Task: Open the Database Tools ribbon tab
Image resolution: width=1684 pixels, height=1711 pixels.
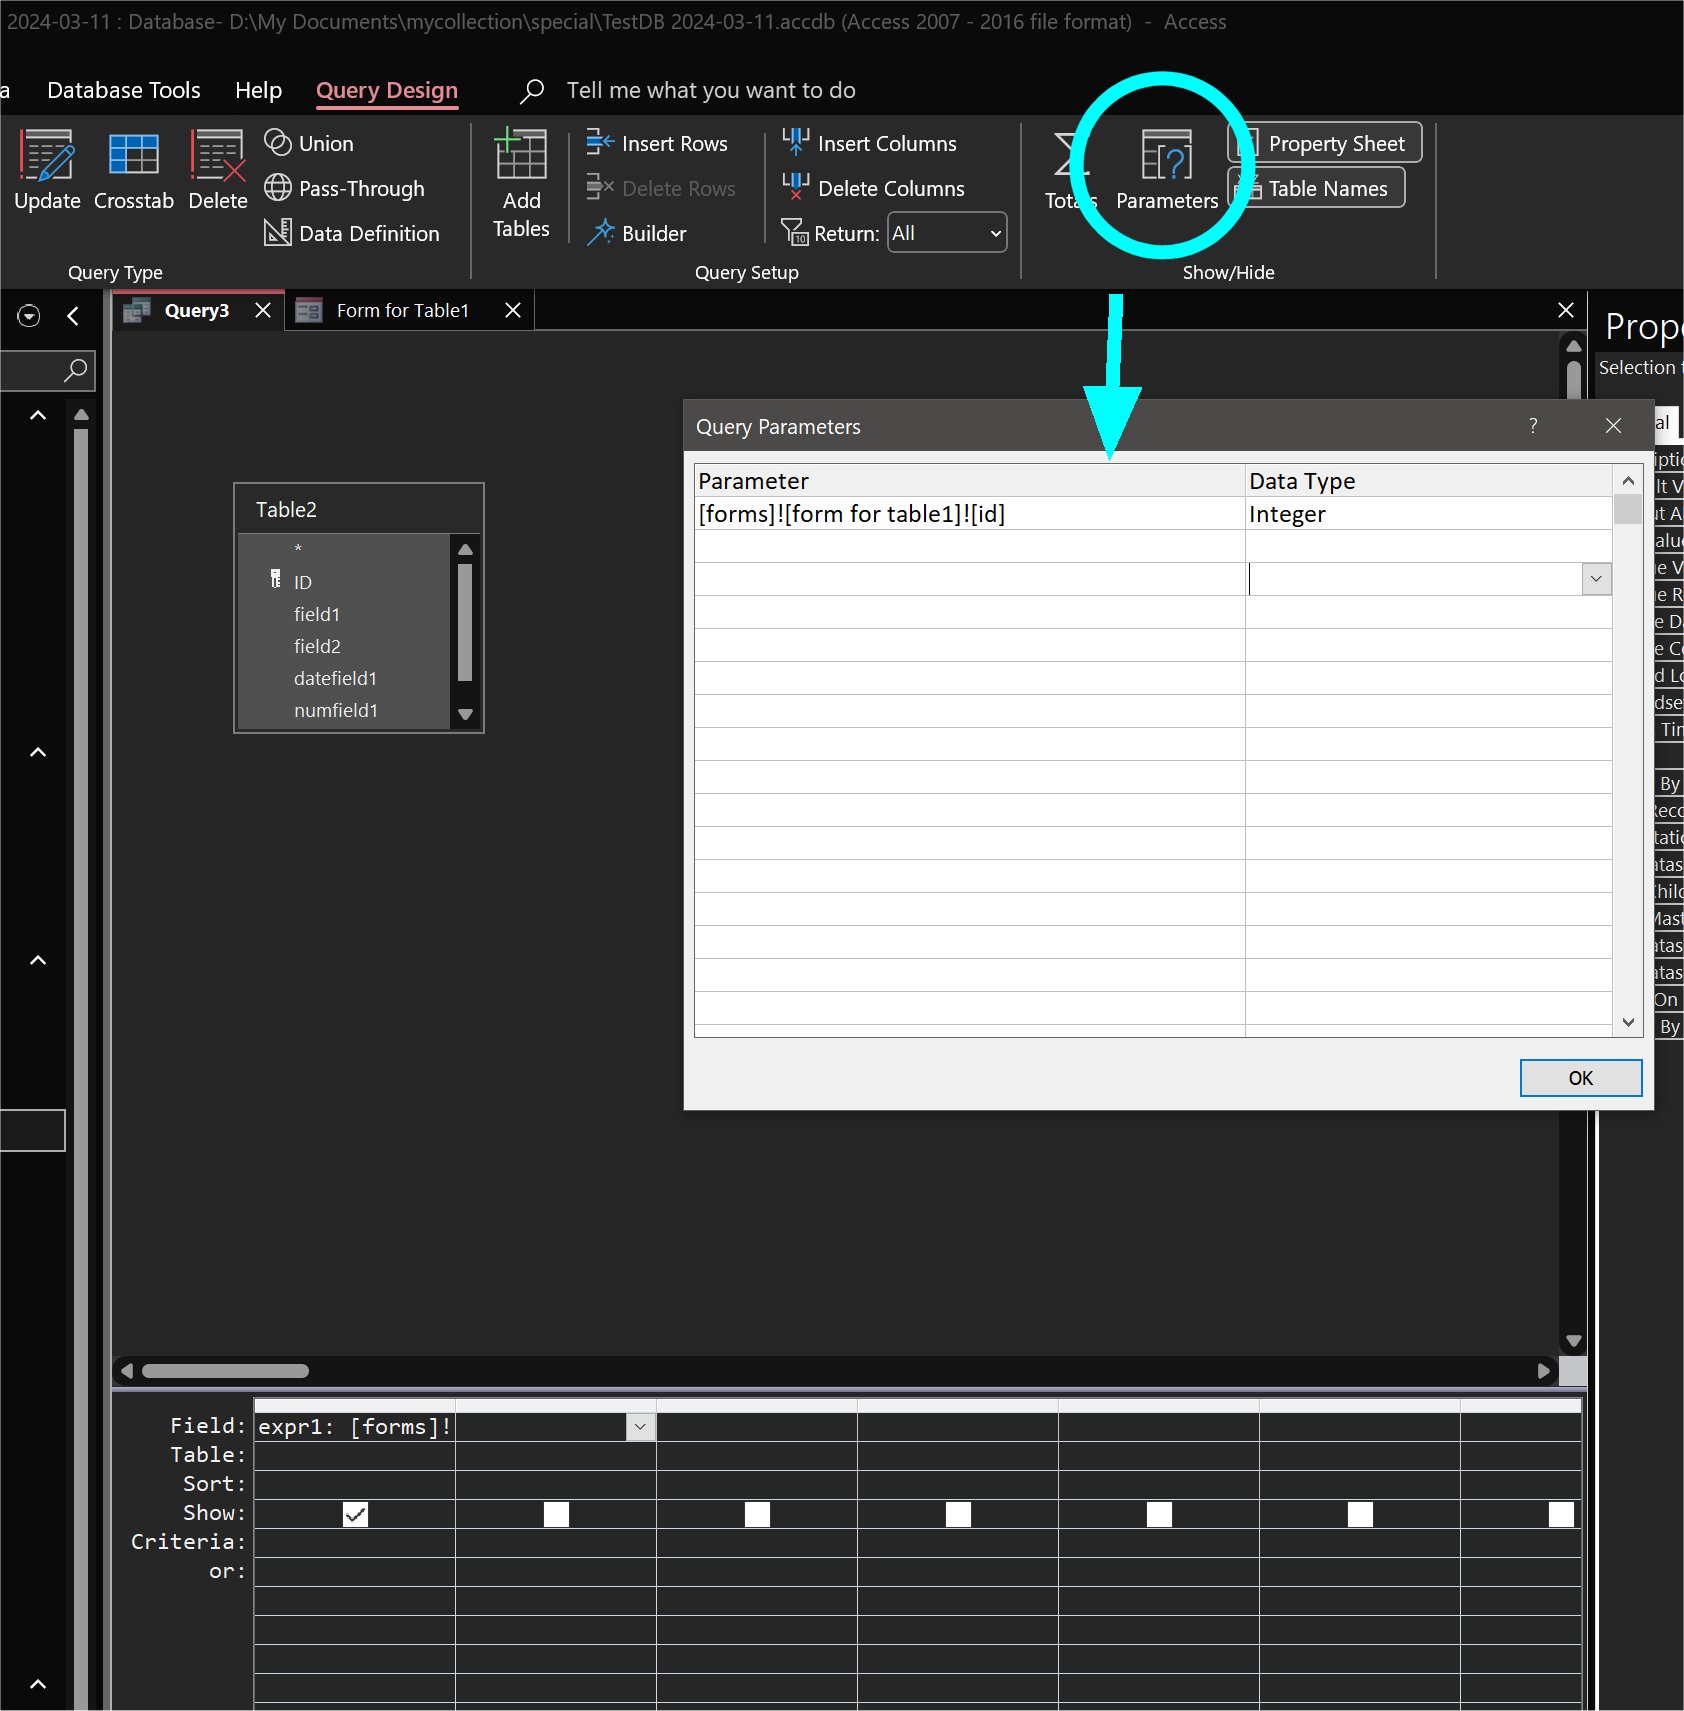Action: click(x=124, y=90)
